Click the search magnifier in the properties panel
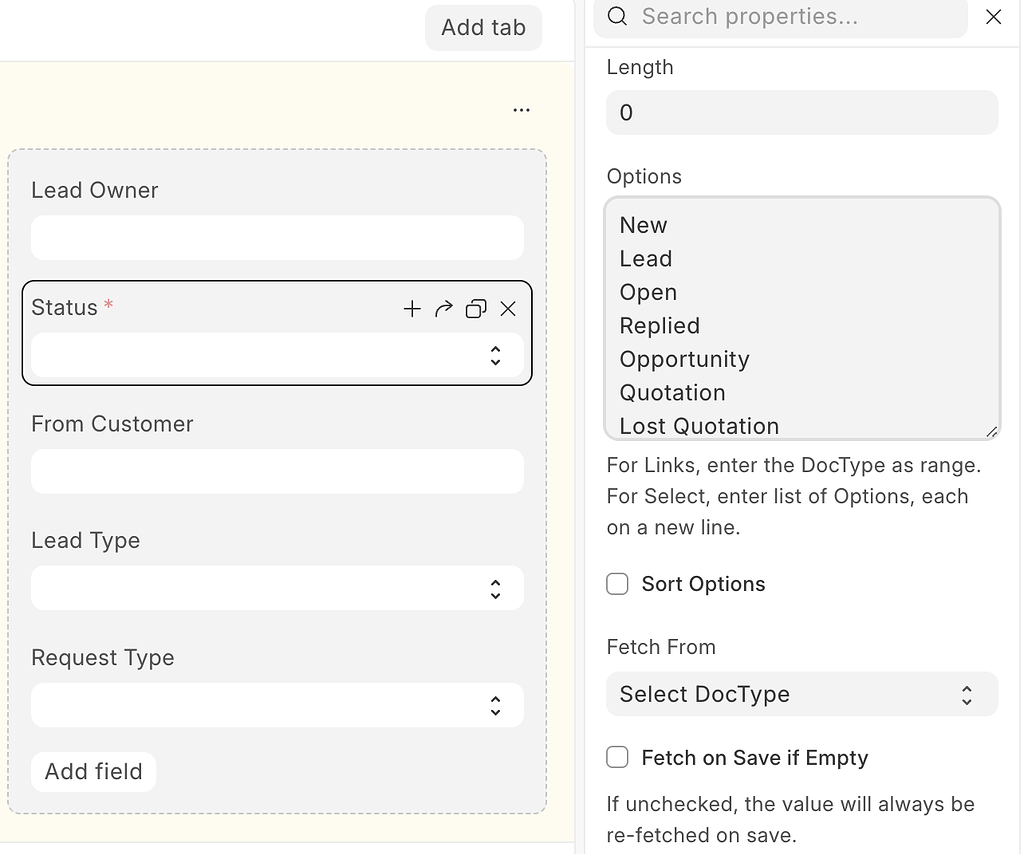The image size is (1024, 854). pyautogui.click(x=617, y=16)
